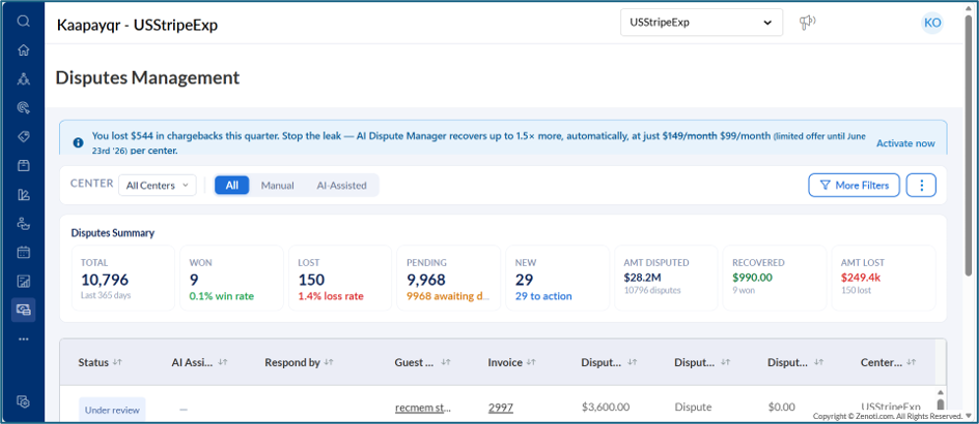Go to Home via sidebar icon
The image size is (979, 424).
coord(23,50)
